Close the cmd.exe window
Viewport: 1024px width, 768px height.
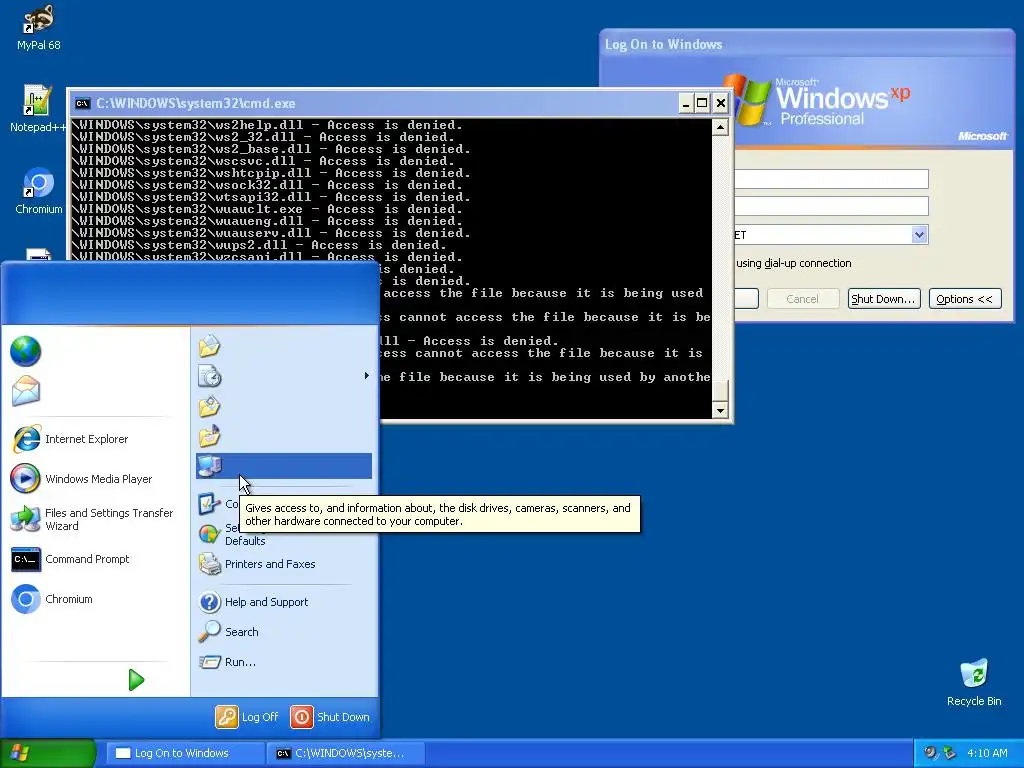point(720,103)
